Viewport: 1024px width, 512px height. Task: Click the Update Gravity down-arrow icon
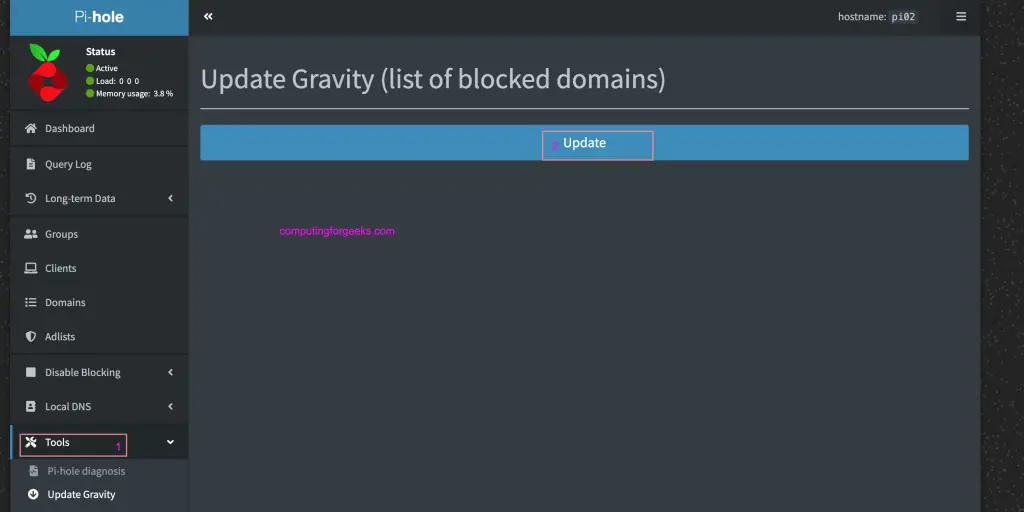click(x=34, y=494)
